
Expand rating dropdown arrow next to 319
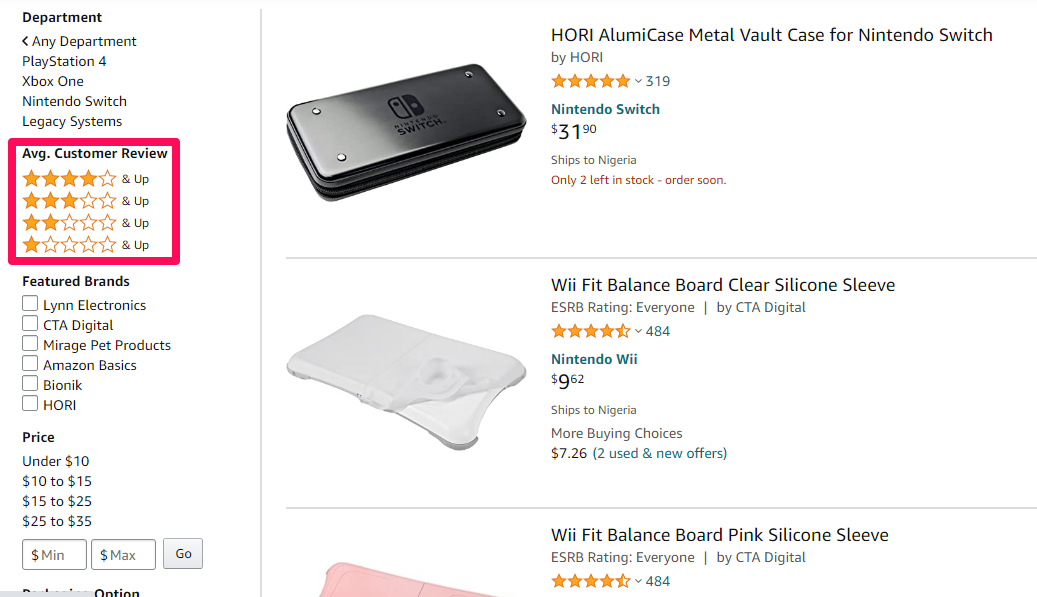tap(638, 81)
